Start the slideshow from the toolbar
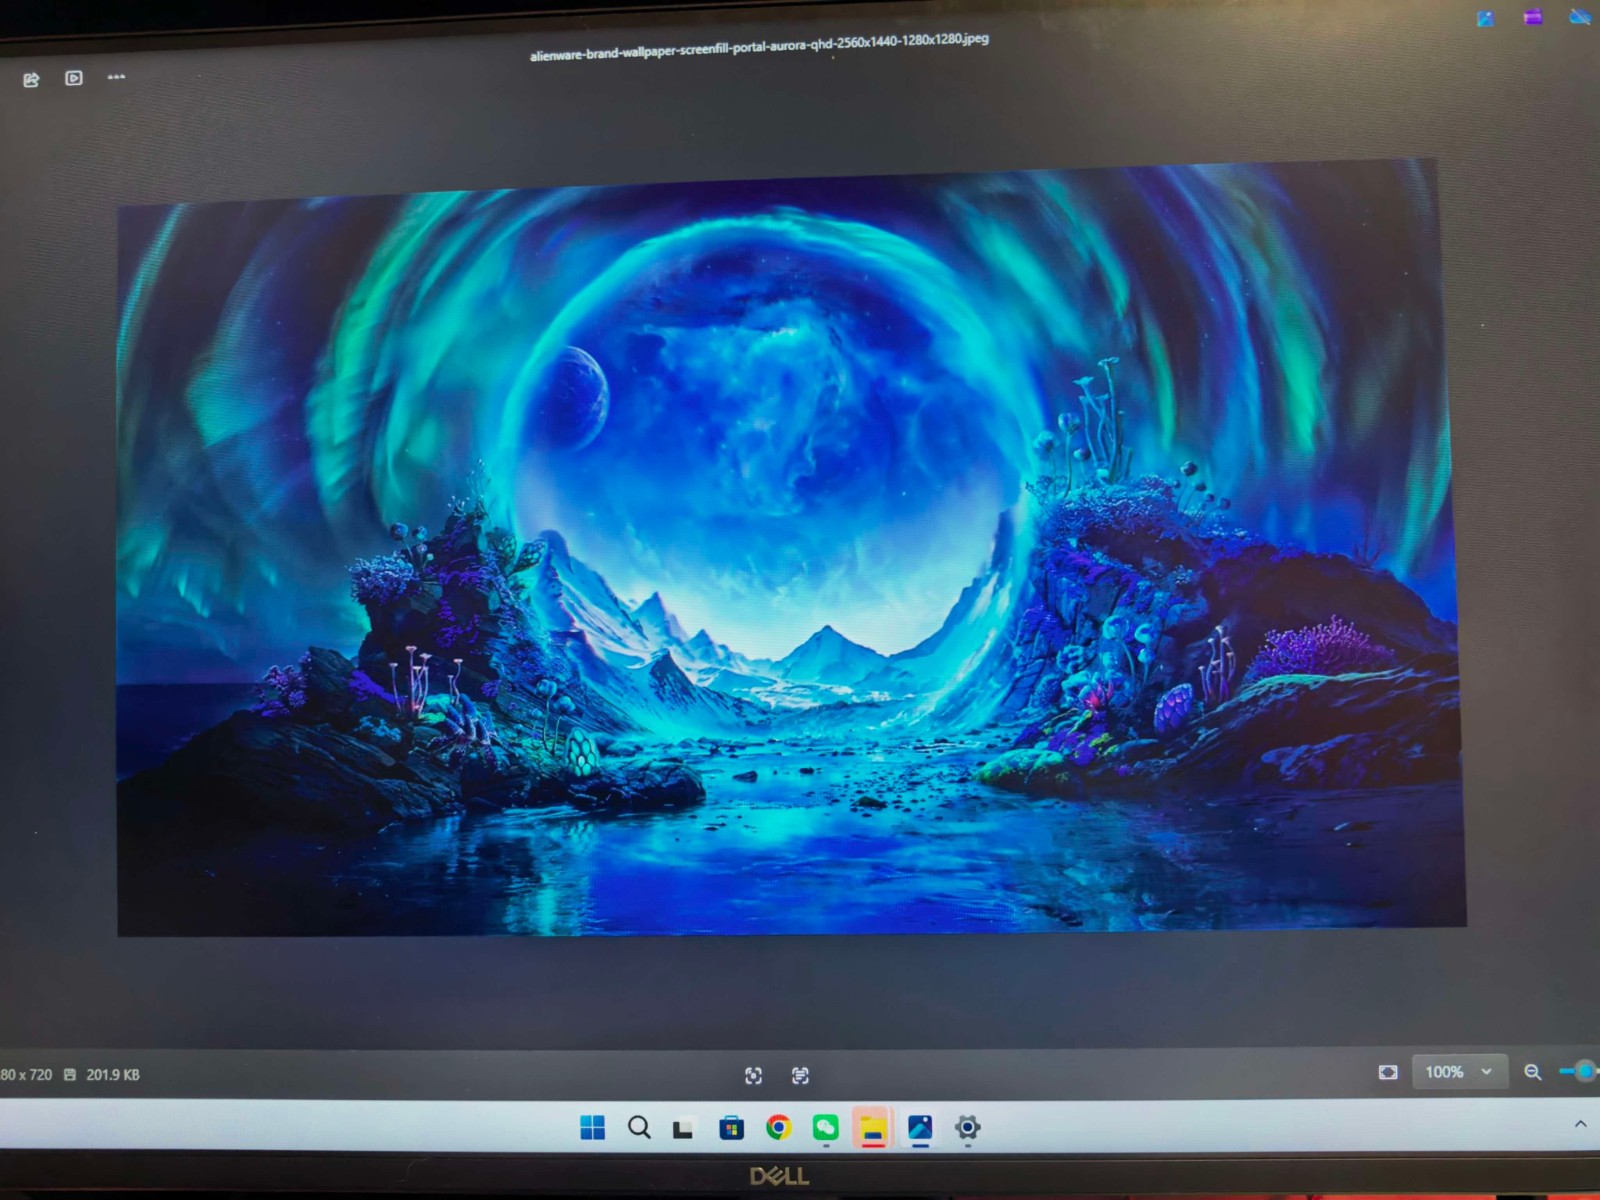This screenshot has height=1200, width=1600. [74, 78]
